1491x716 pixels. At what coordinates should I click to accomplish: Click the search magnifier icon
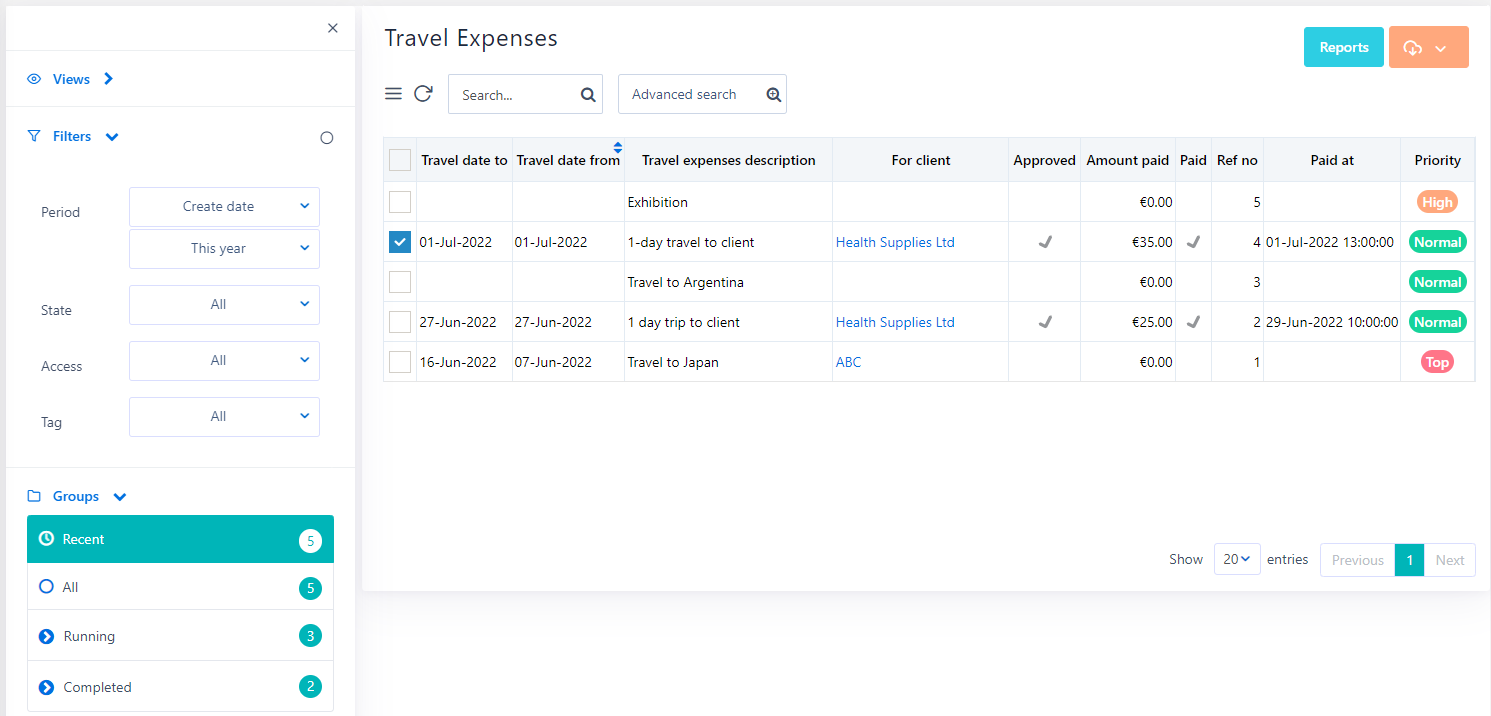click(x=588, y=95)
